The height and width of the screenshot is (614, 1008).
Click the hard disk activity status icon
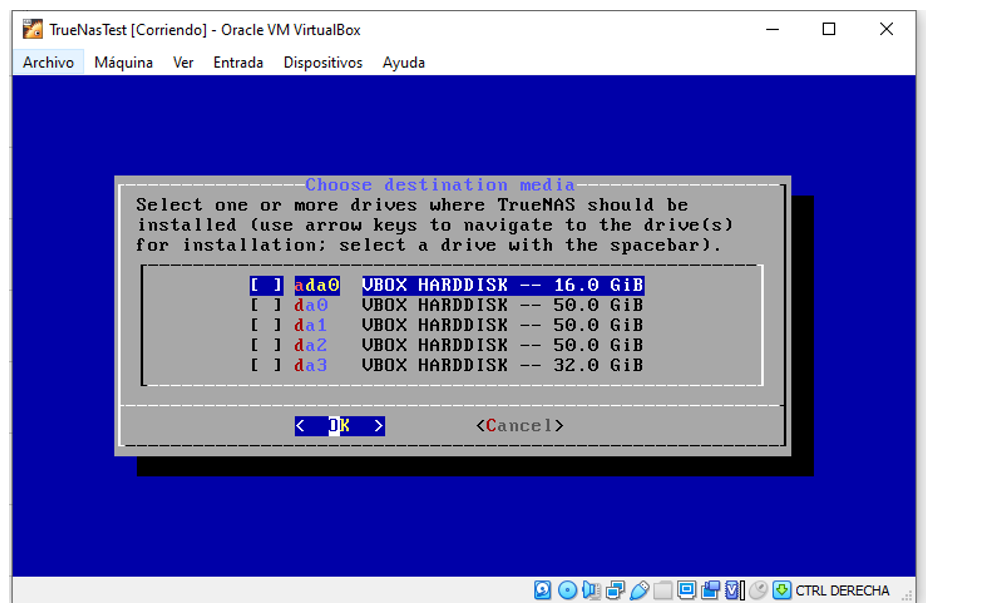coord(543,590)
